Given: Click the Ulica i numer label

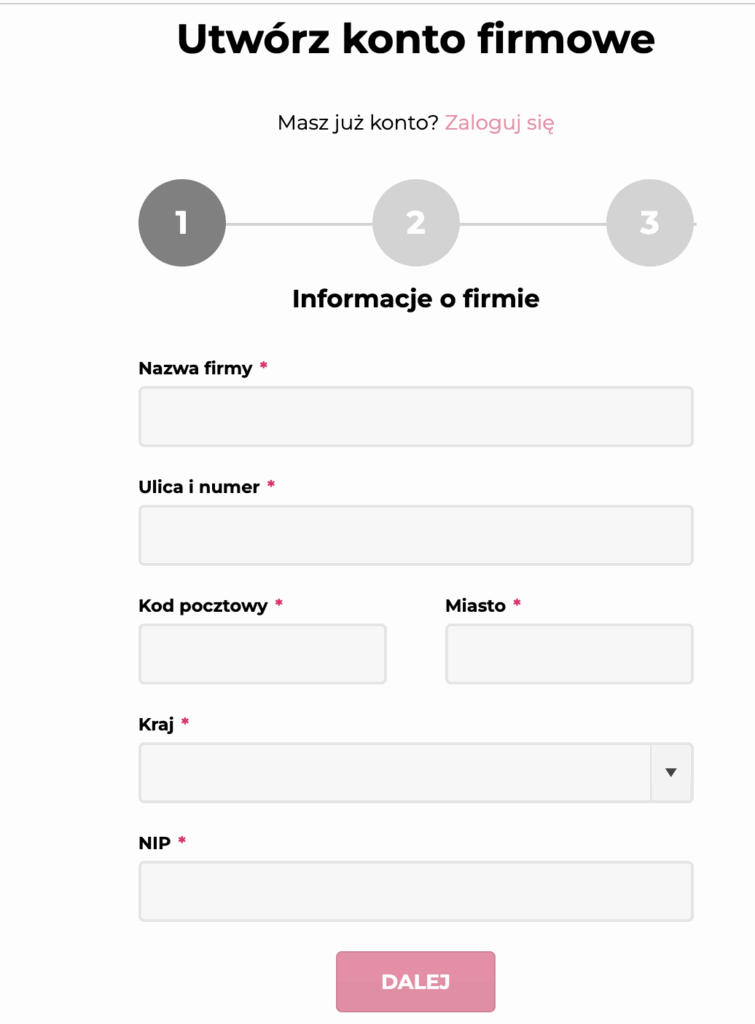Looking at the screenshot, I should point(199,487).
